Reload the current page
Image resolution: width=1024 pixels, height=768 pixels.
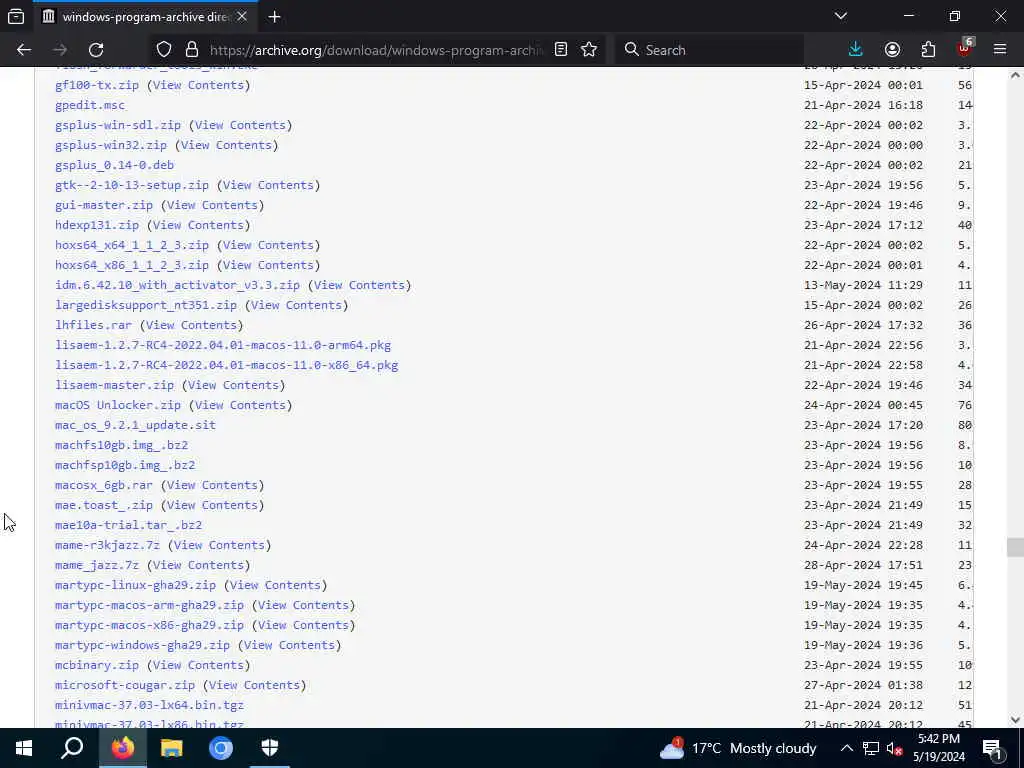pyautogui.click(x=96, y=50)
